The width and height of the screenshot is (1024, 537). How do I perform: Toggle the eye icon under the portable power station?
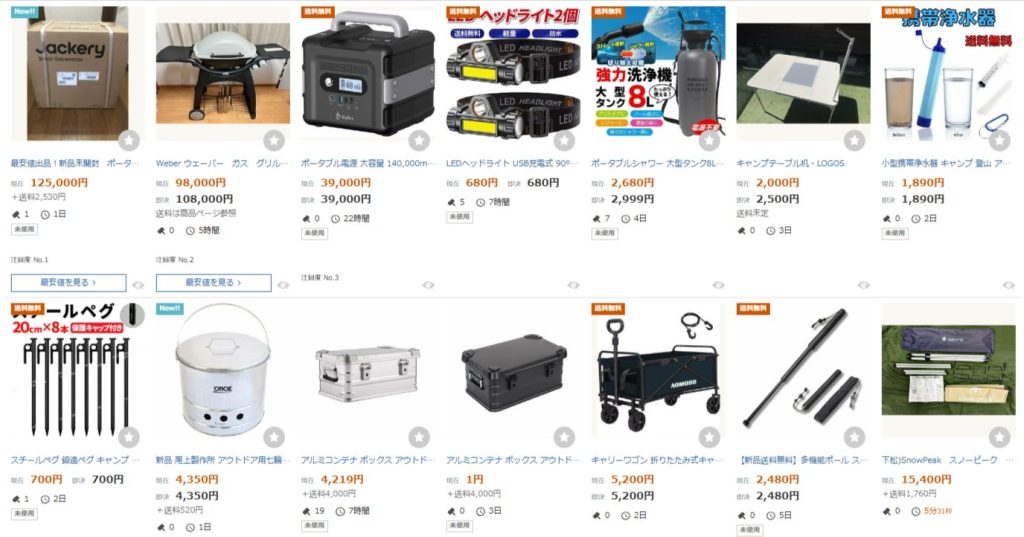pyautogui.click(x=428, y=285)
